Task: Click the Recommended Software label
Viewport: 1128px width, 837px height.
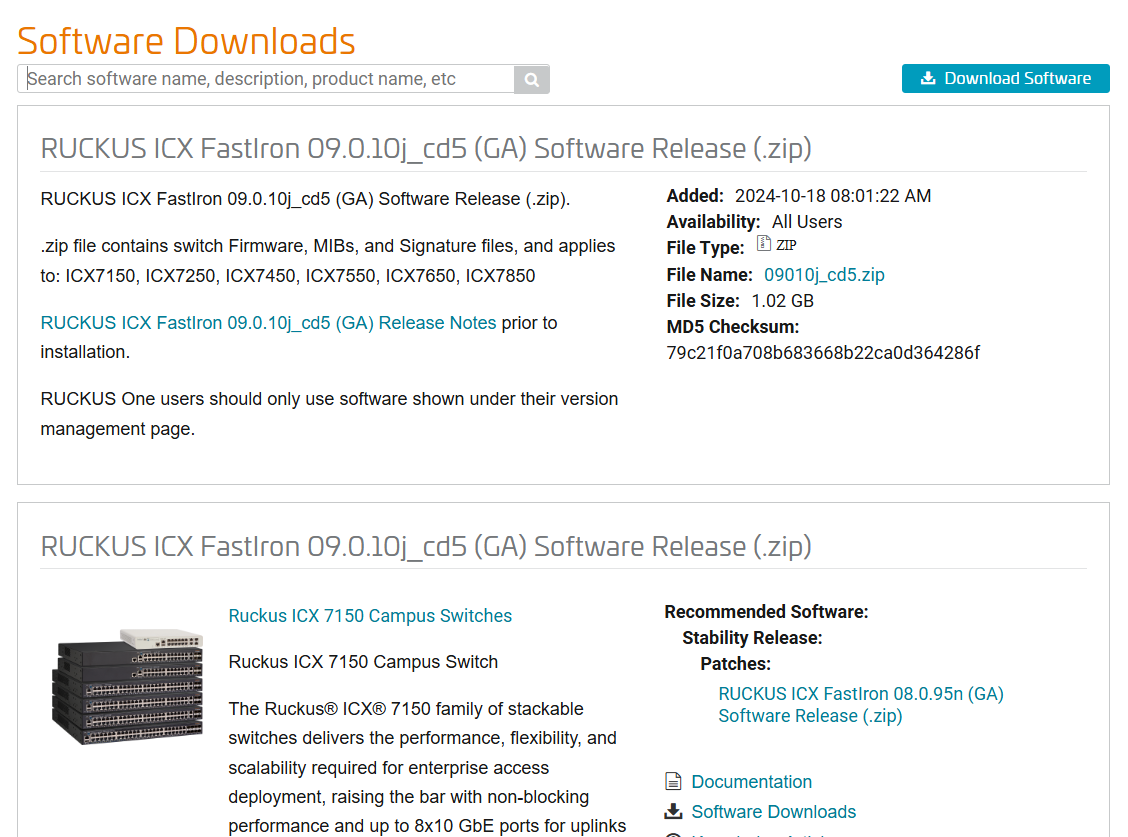Action: pos(766,612)
